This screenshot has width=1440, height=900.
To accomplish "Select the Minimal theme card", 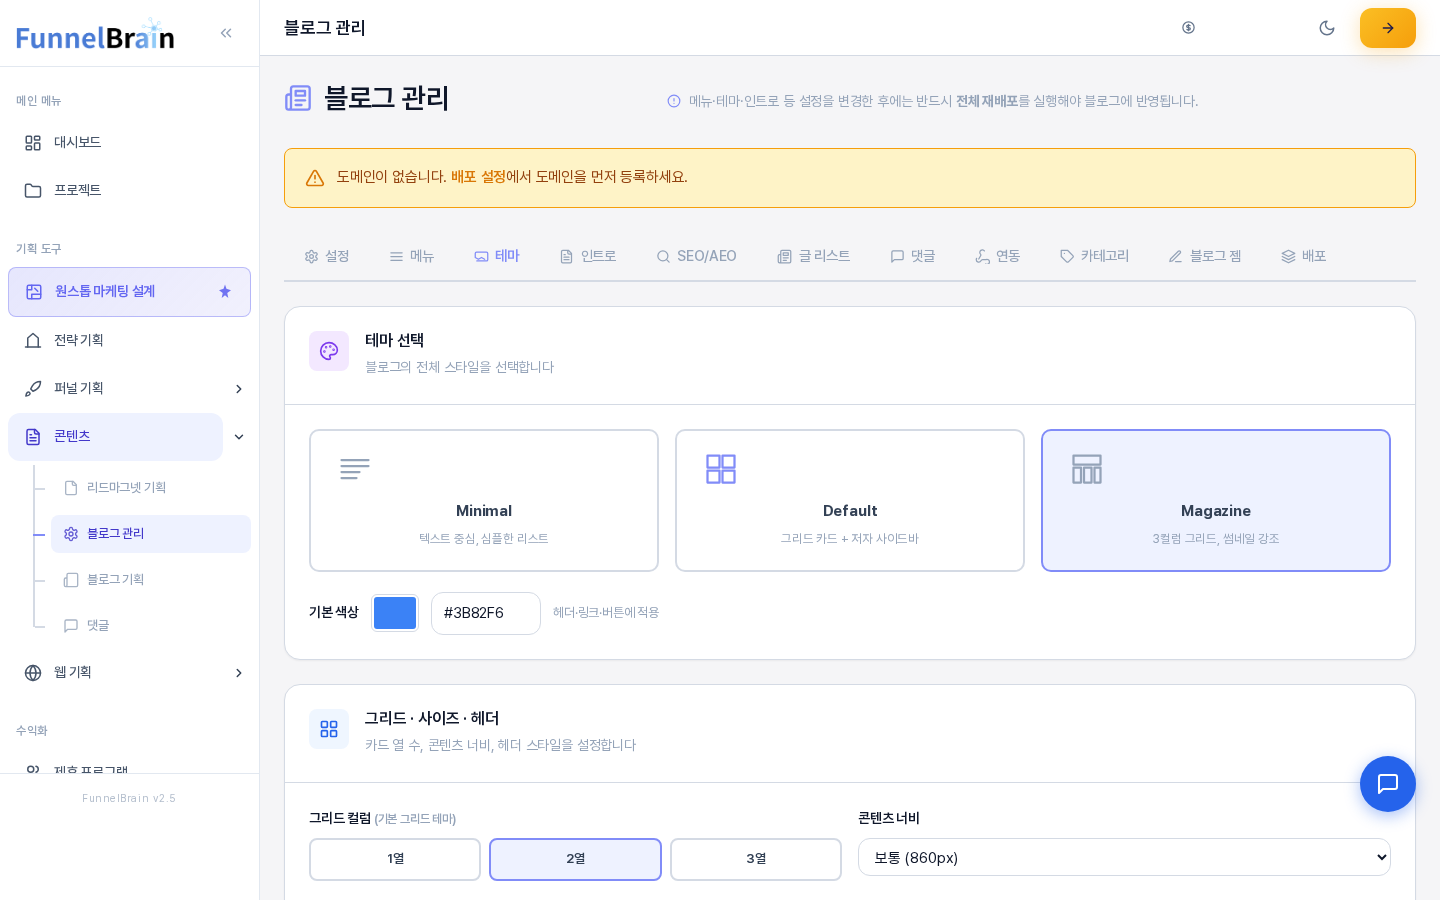I will pos(484,501).
